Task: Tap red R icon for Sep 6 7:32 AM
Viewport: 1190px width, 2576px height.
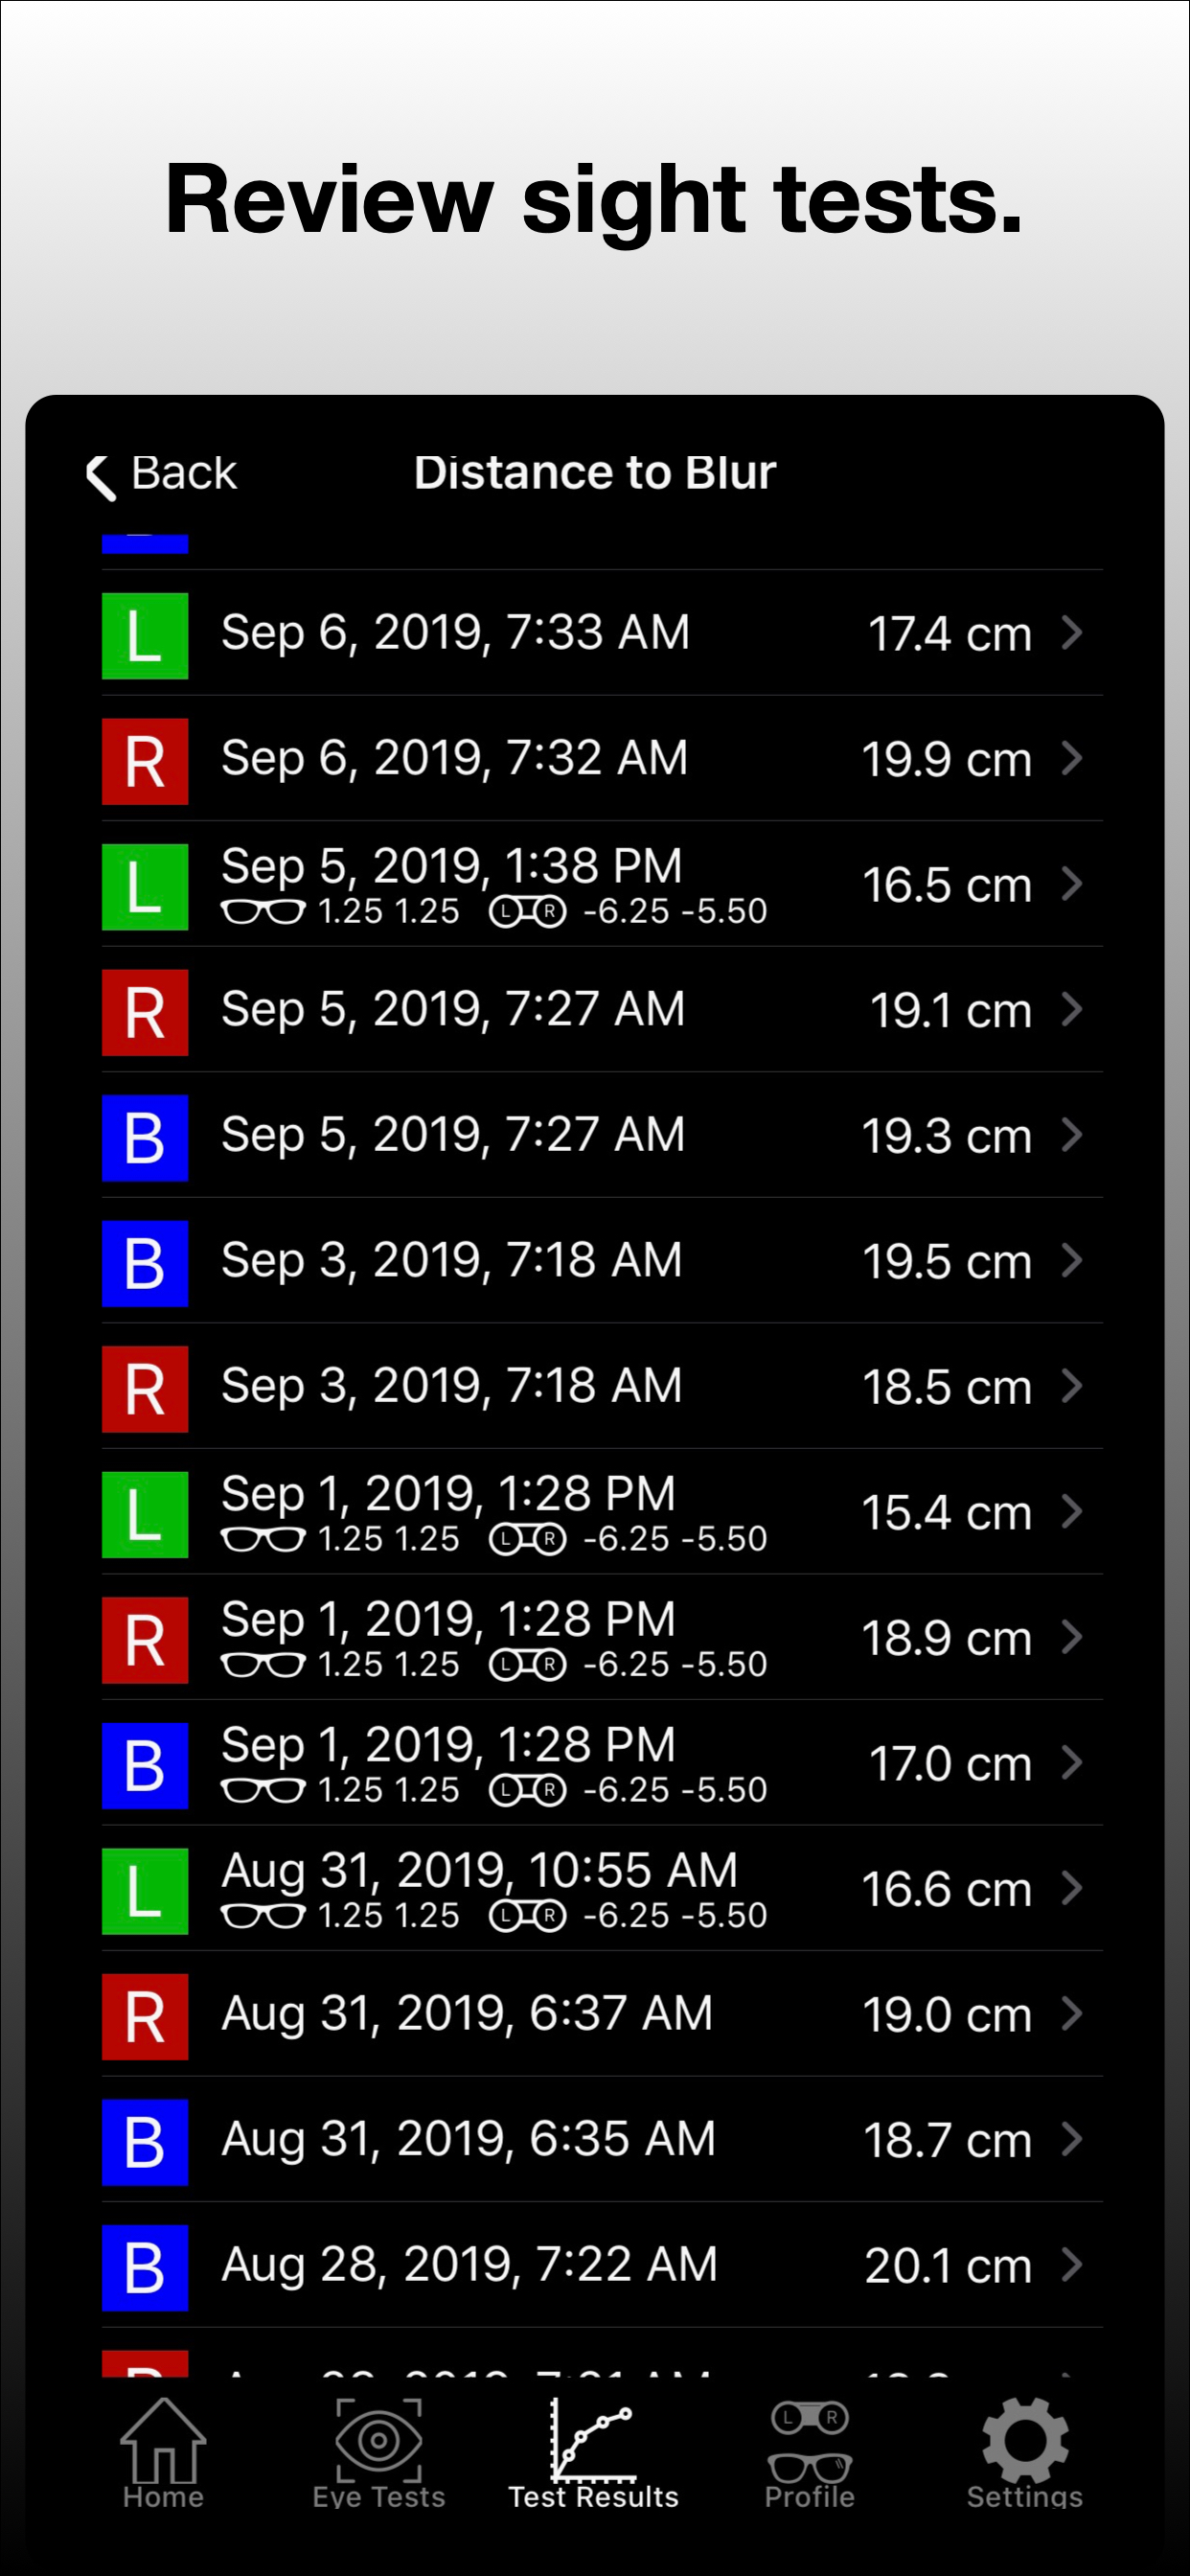Action: tap(145, 761)
